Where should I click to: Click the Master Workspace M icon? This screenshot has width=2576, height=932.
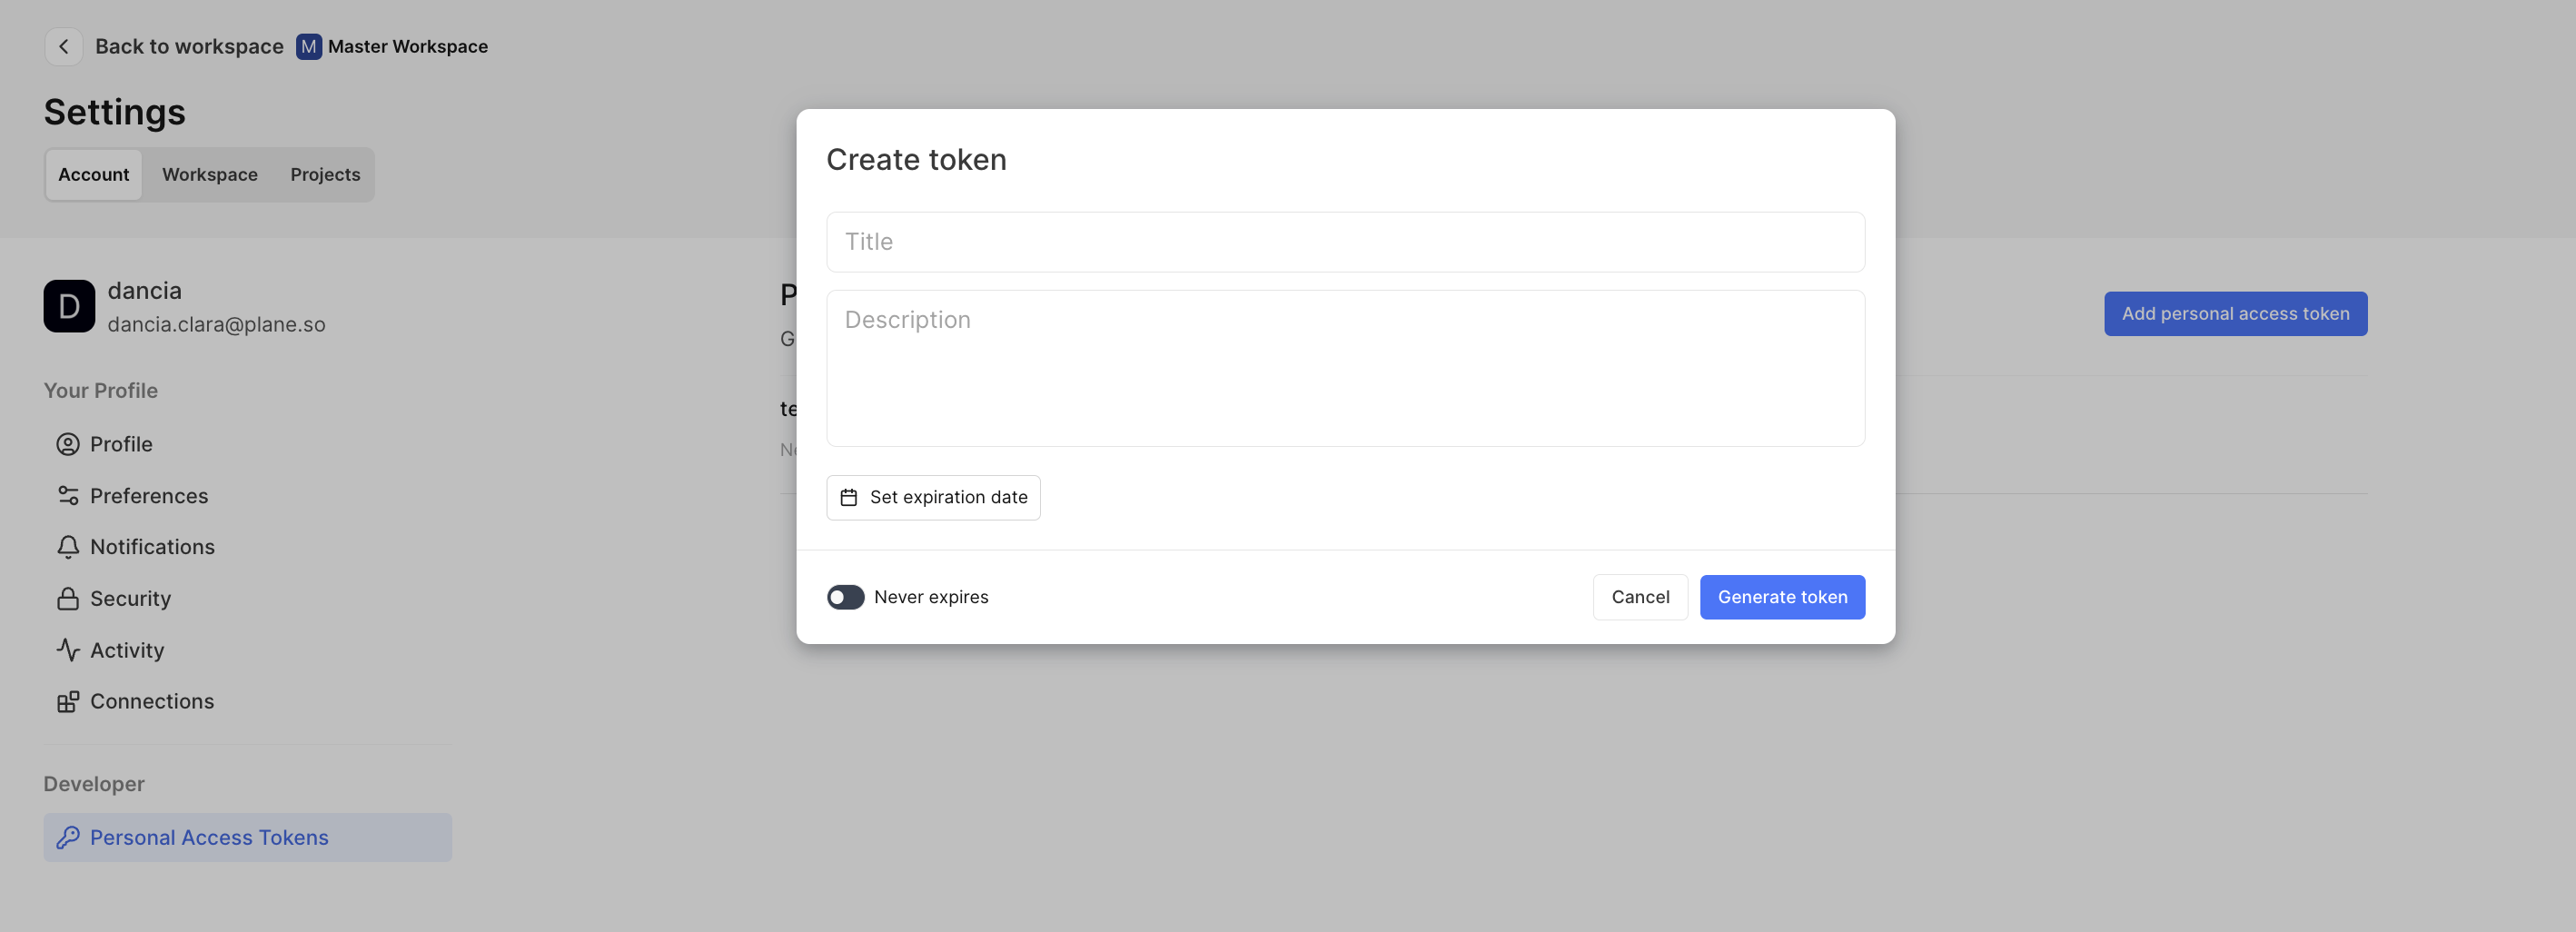click(x=308, y=46)
